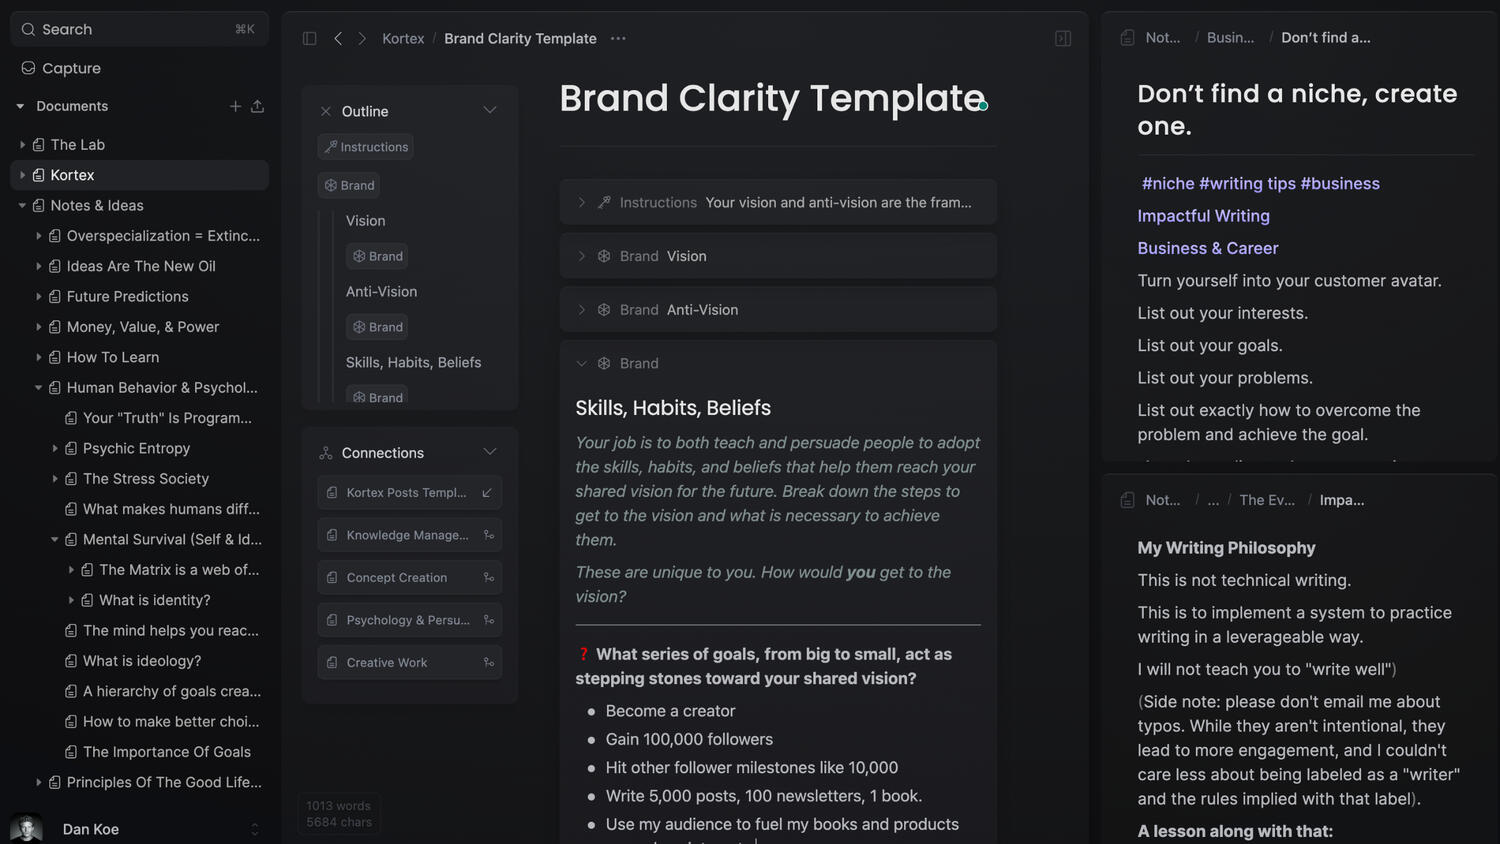Open the Future Predictions document
This screenshot has width=1500, height=844.
(127, 297)
